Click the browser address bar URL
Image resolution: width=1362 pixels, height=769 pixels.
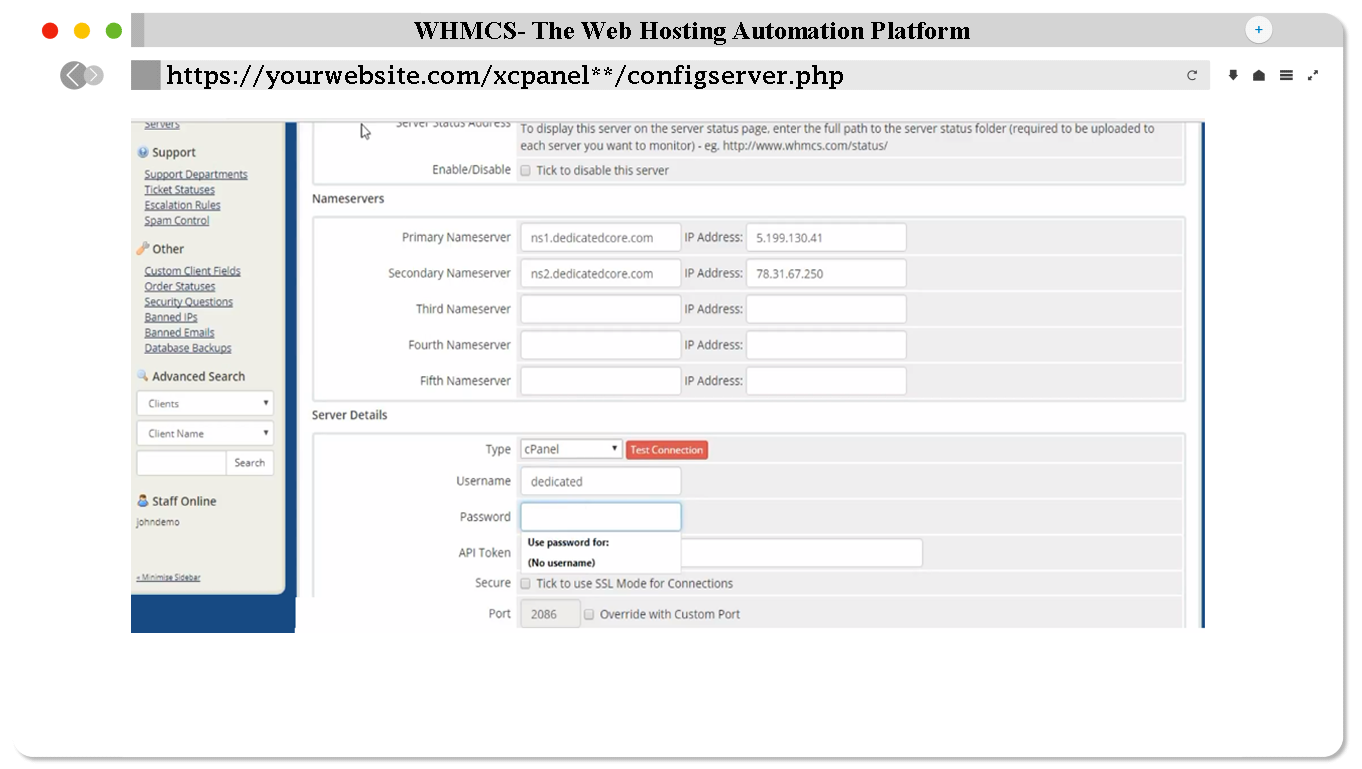pyautogui.click(x=505, y=75)
